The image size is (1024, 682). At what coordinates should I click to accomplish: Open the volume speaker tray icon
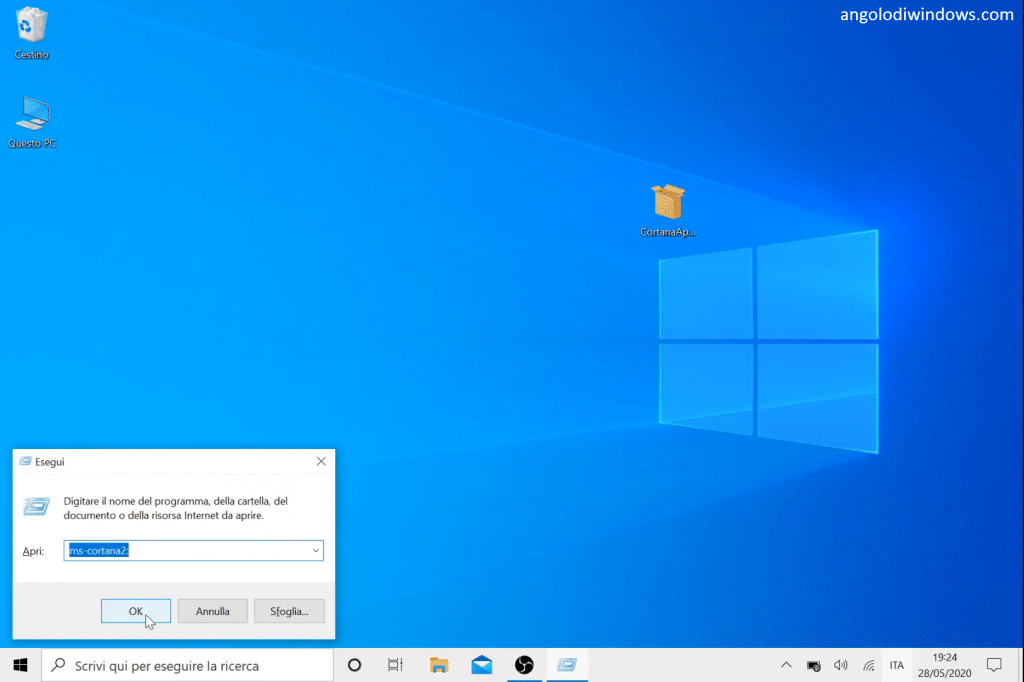click(841, 665)
